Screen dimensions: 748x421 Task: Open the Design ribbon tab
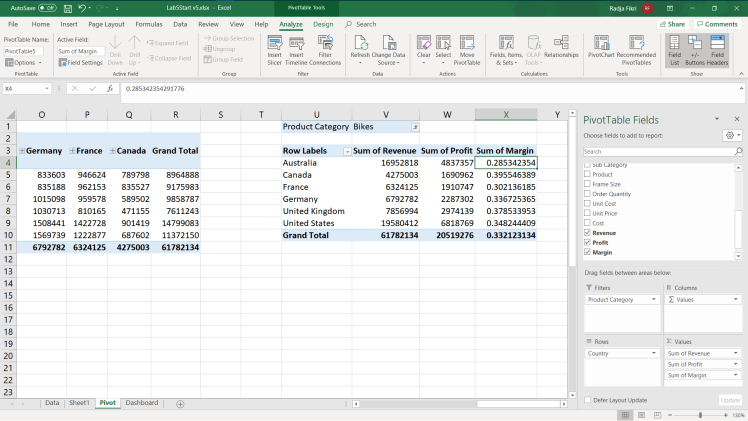pos(323,24)
